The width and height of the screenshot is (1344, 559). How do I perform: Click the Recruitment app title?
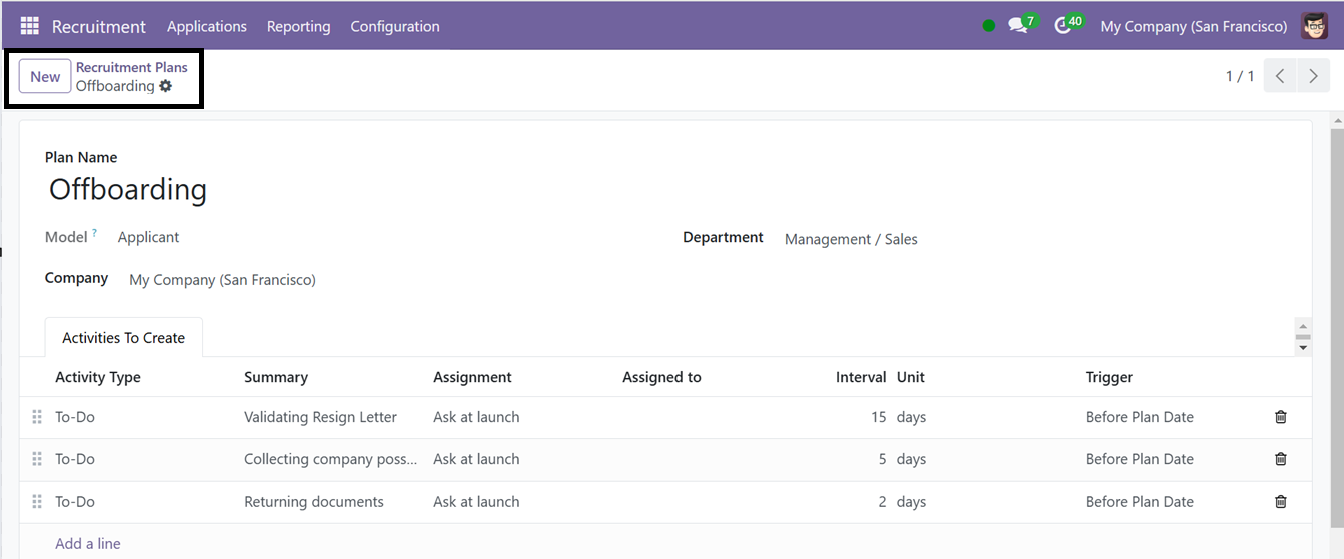pyautogui.click(x=99, y=26)
